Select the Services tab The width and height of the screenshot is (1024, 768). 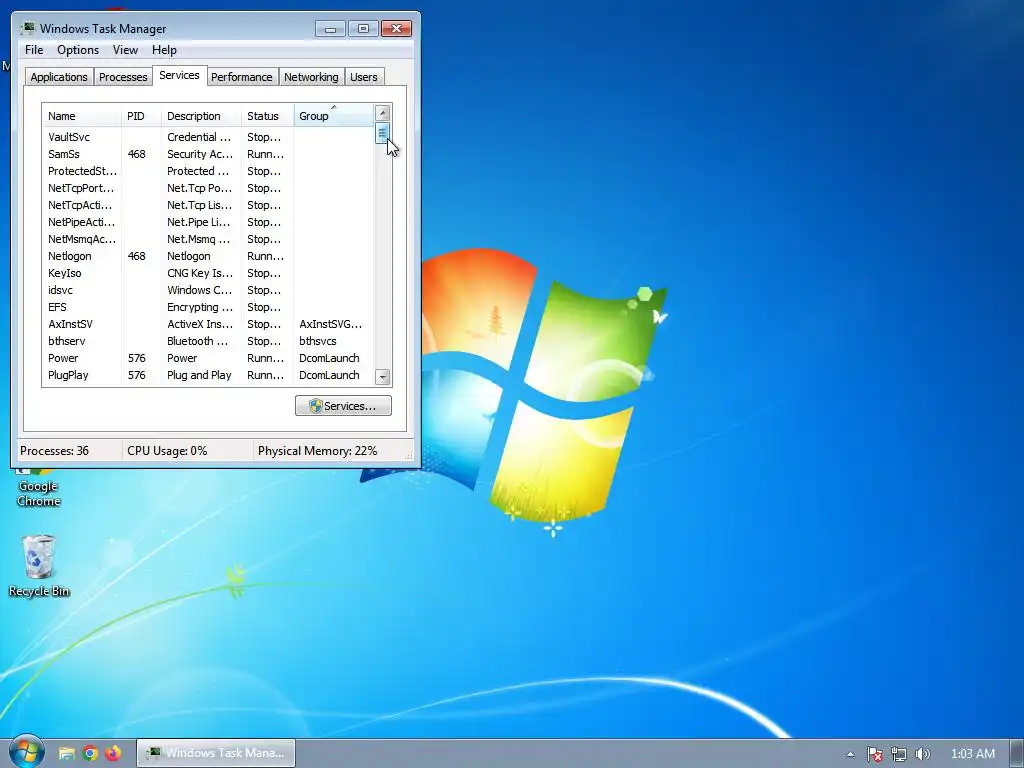179,75
